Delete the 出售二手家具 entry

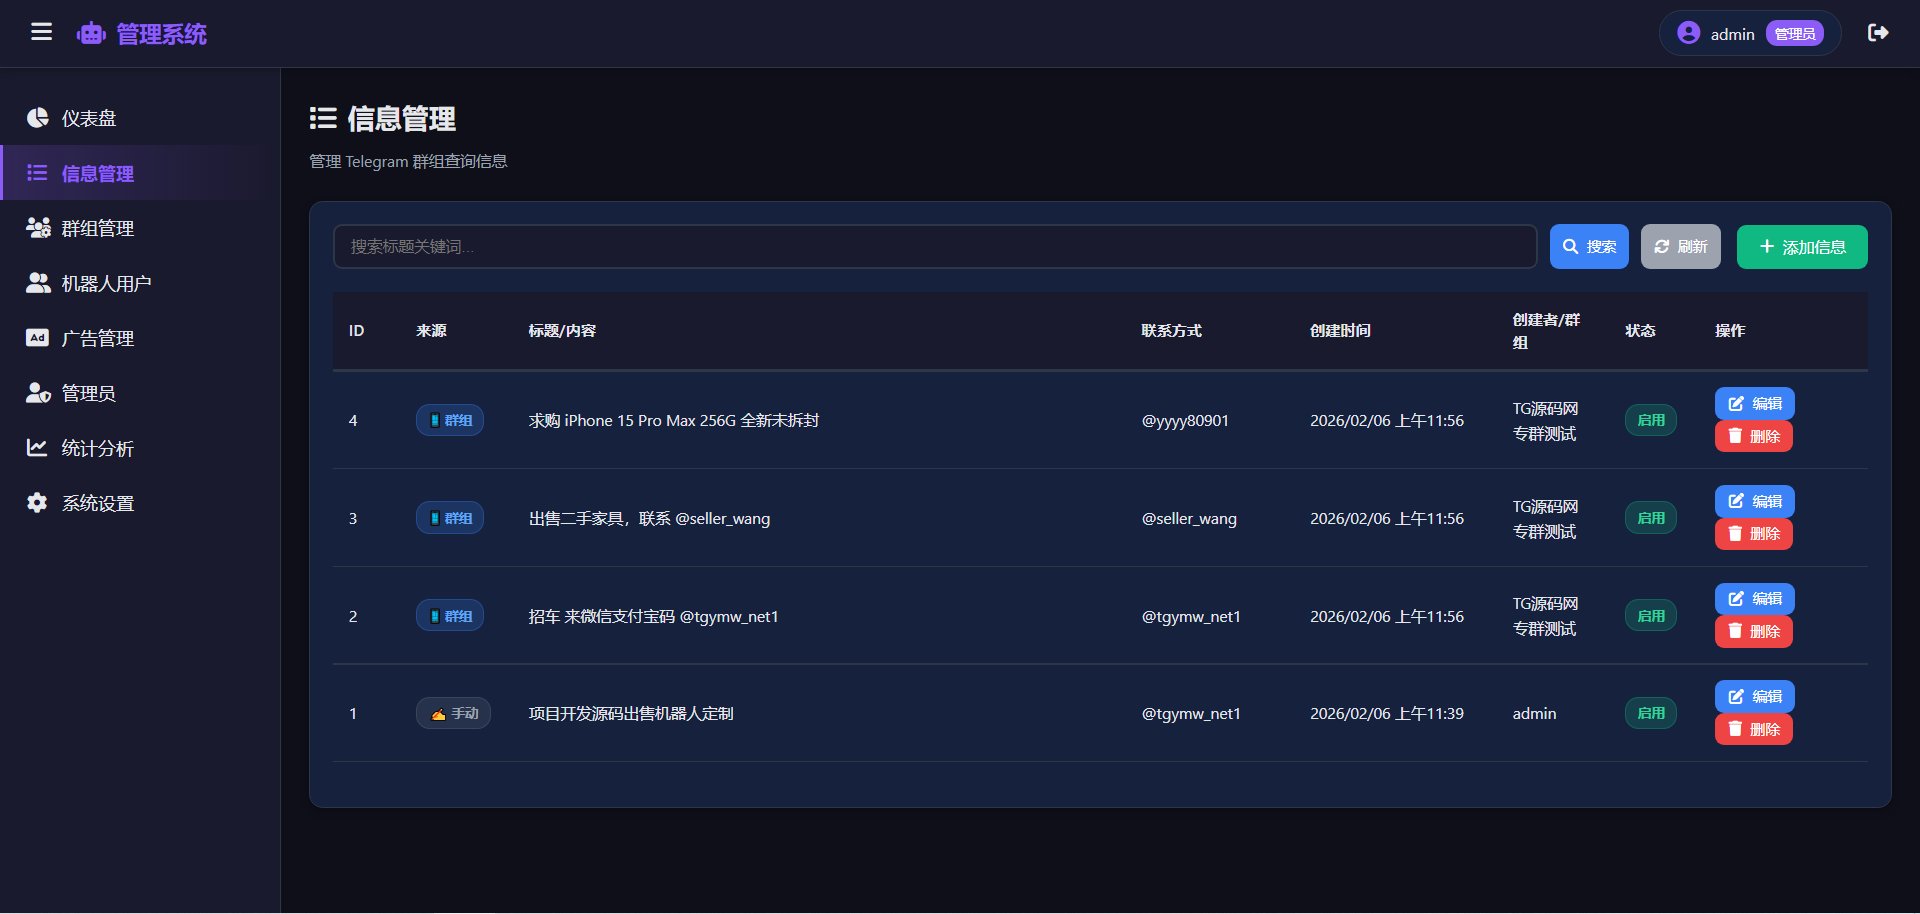click(1753, 534)
